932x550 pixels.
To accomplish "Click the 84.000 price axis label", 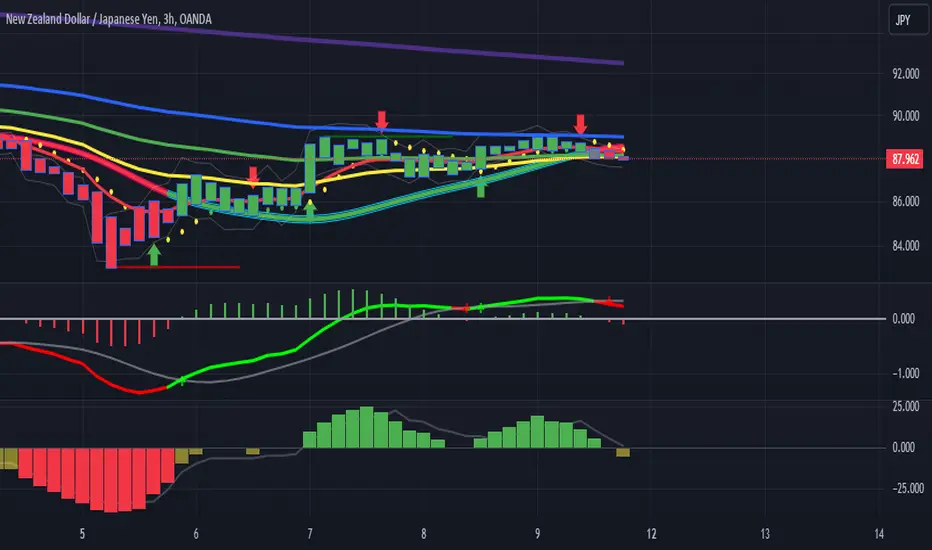I will pos(905,246).
